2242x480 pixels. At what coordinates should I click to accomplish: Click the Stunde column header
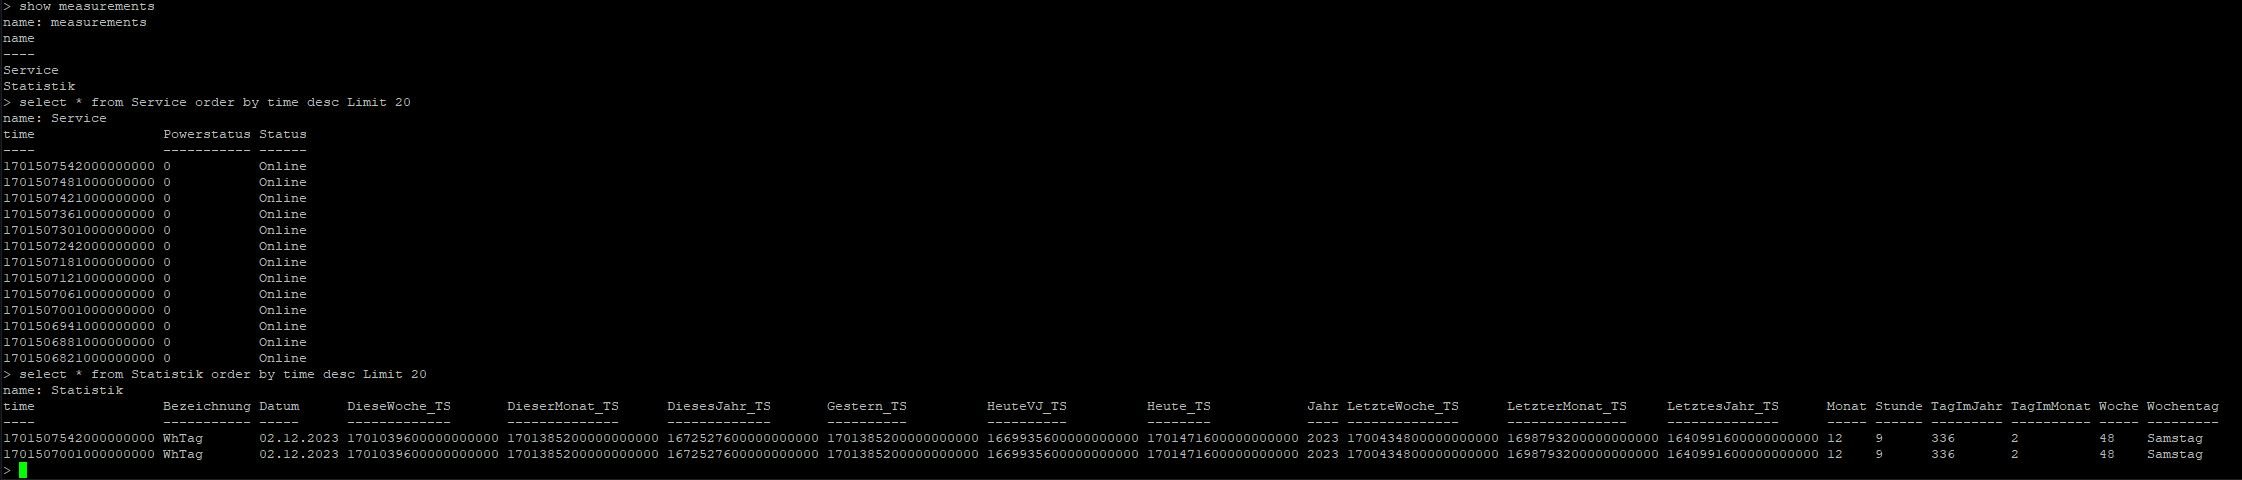point(1898,406)
